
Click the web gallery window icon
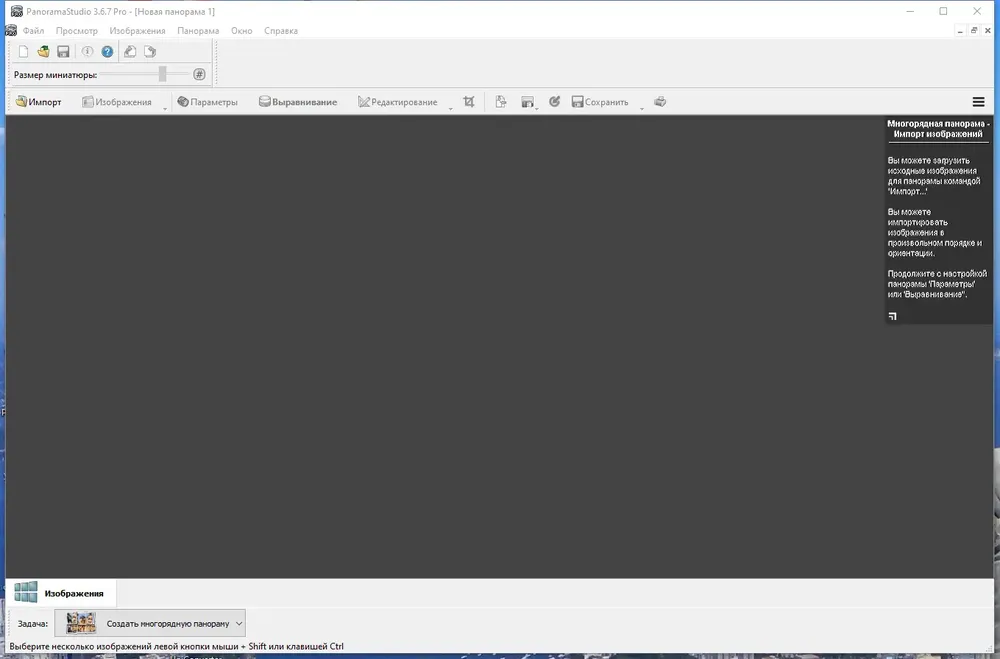(527, 102)
